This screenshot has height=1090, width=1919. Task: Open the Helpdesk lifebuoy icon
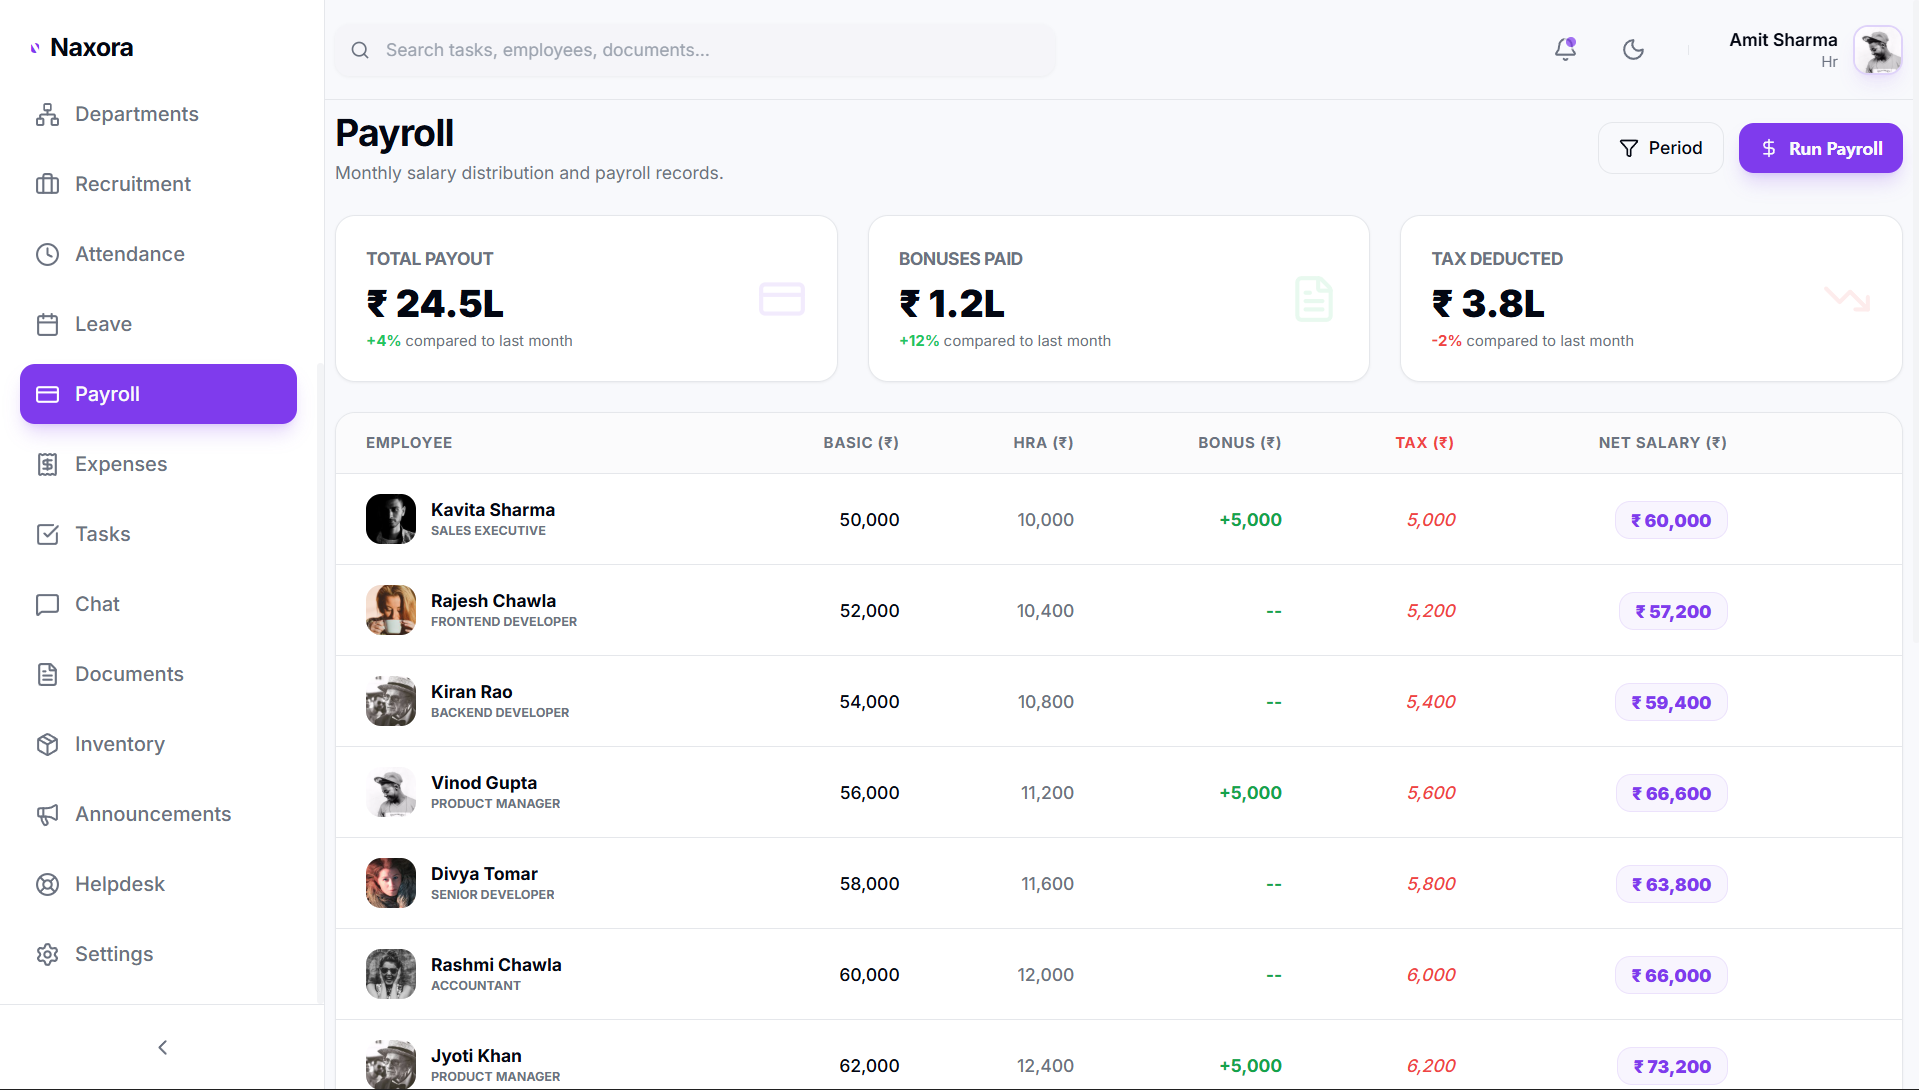tap(47, 884)
